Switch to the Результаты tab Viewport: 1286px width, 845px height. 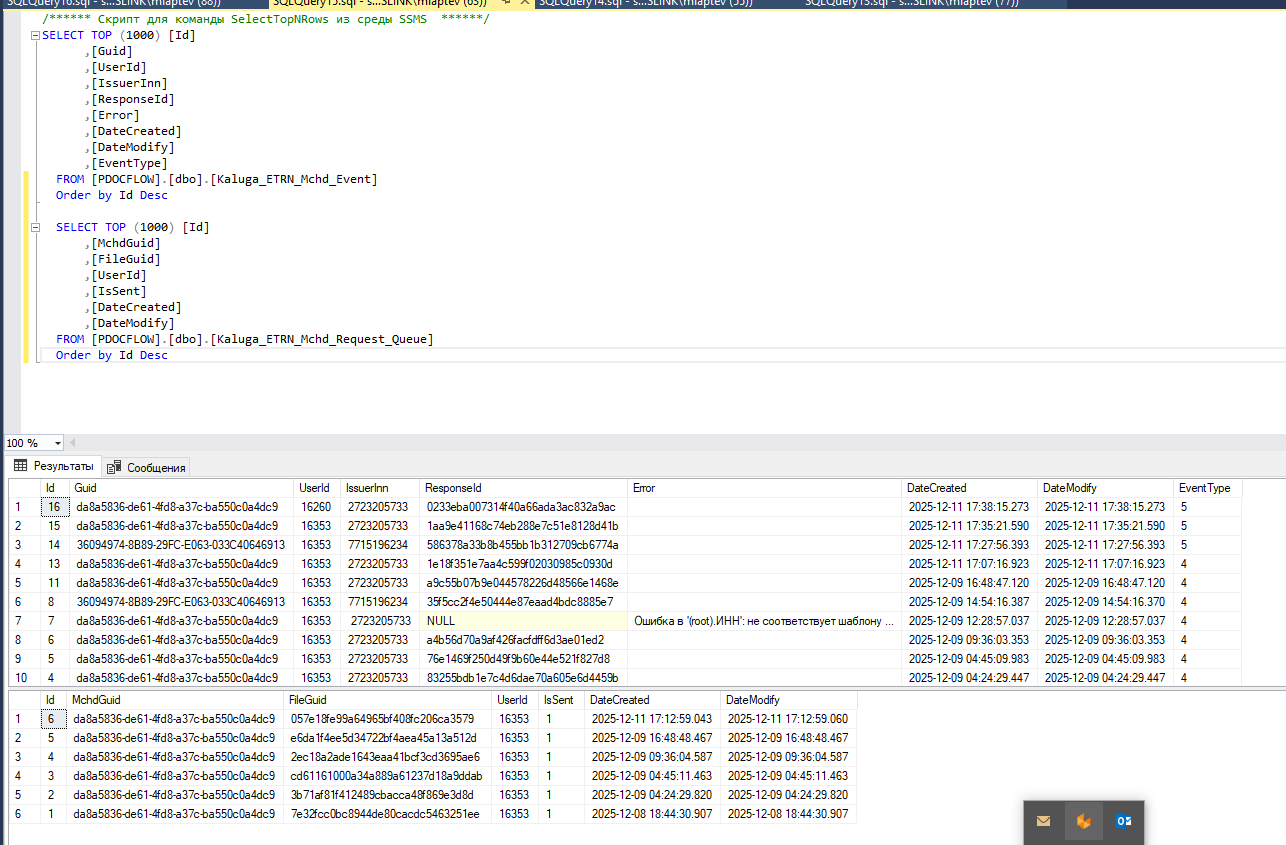click(x=54, y=466)
